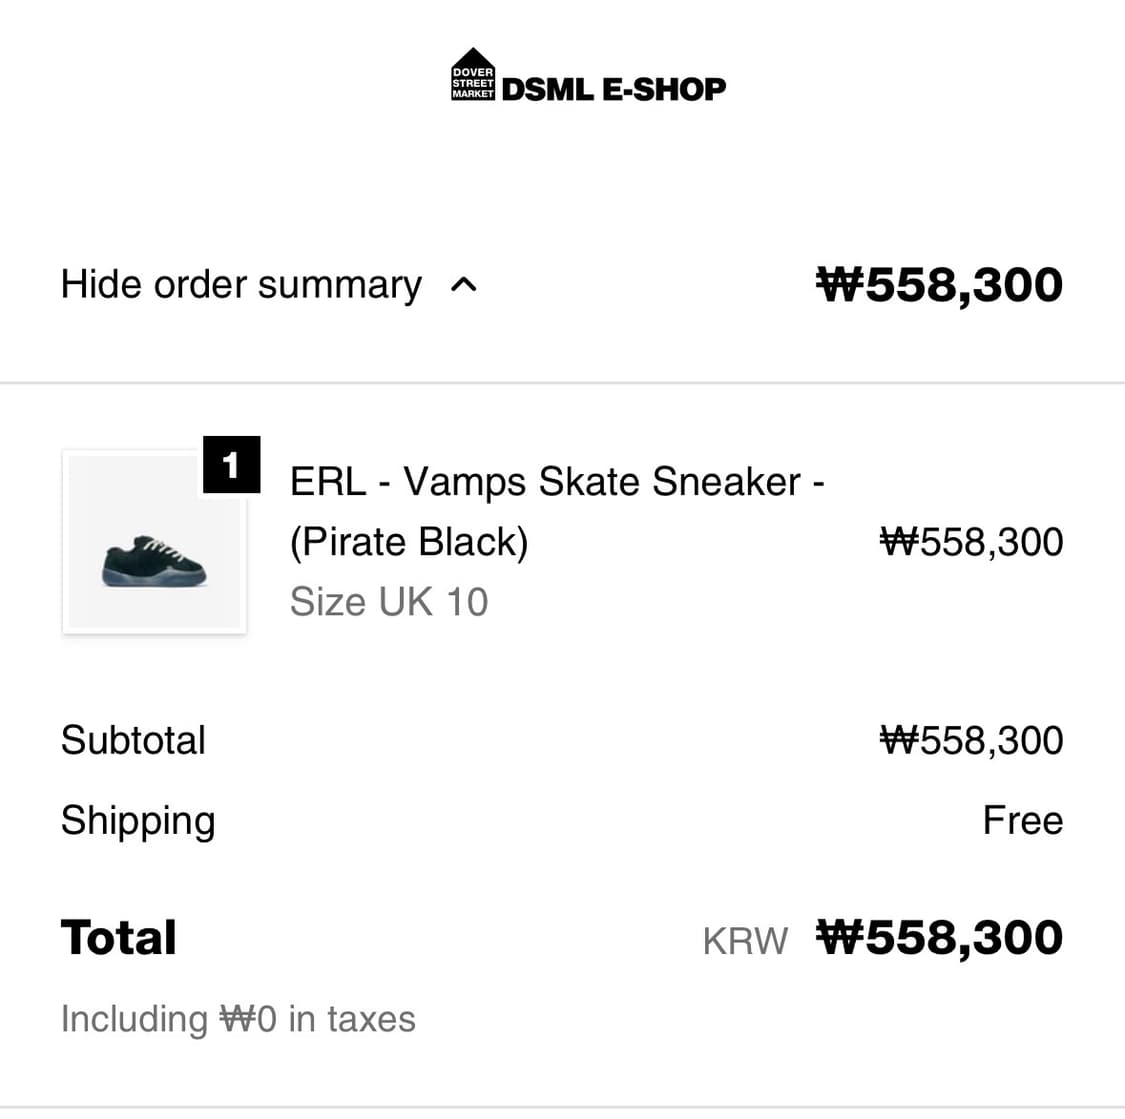Click the Subtotal label
Viewport: 1125px width, 1119px height.
(x=133, y=740)
